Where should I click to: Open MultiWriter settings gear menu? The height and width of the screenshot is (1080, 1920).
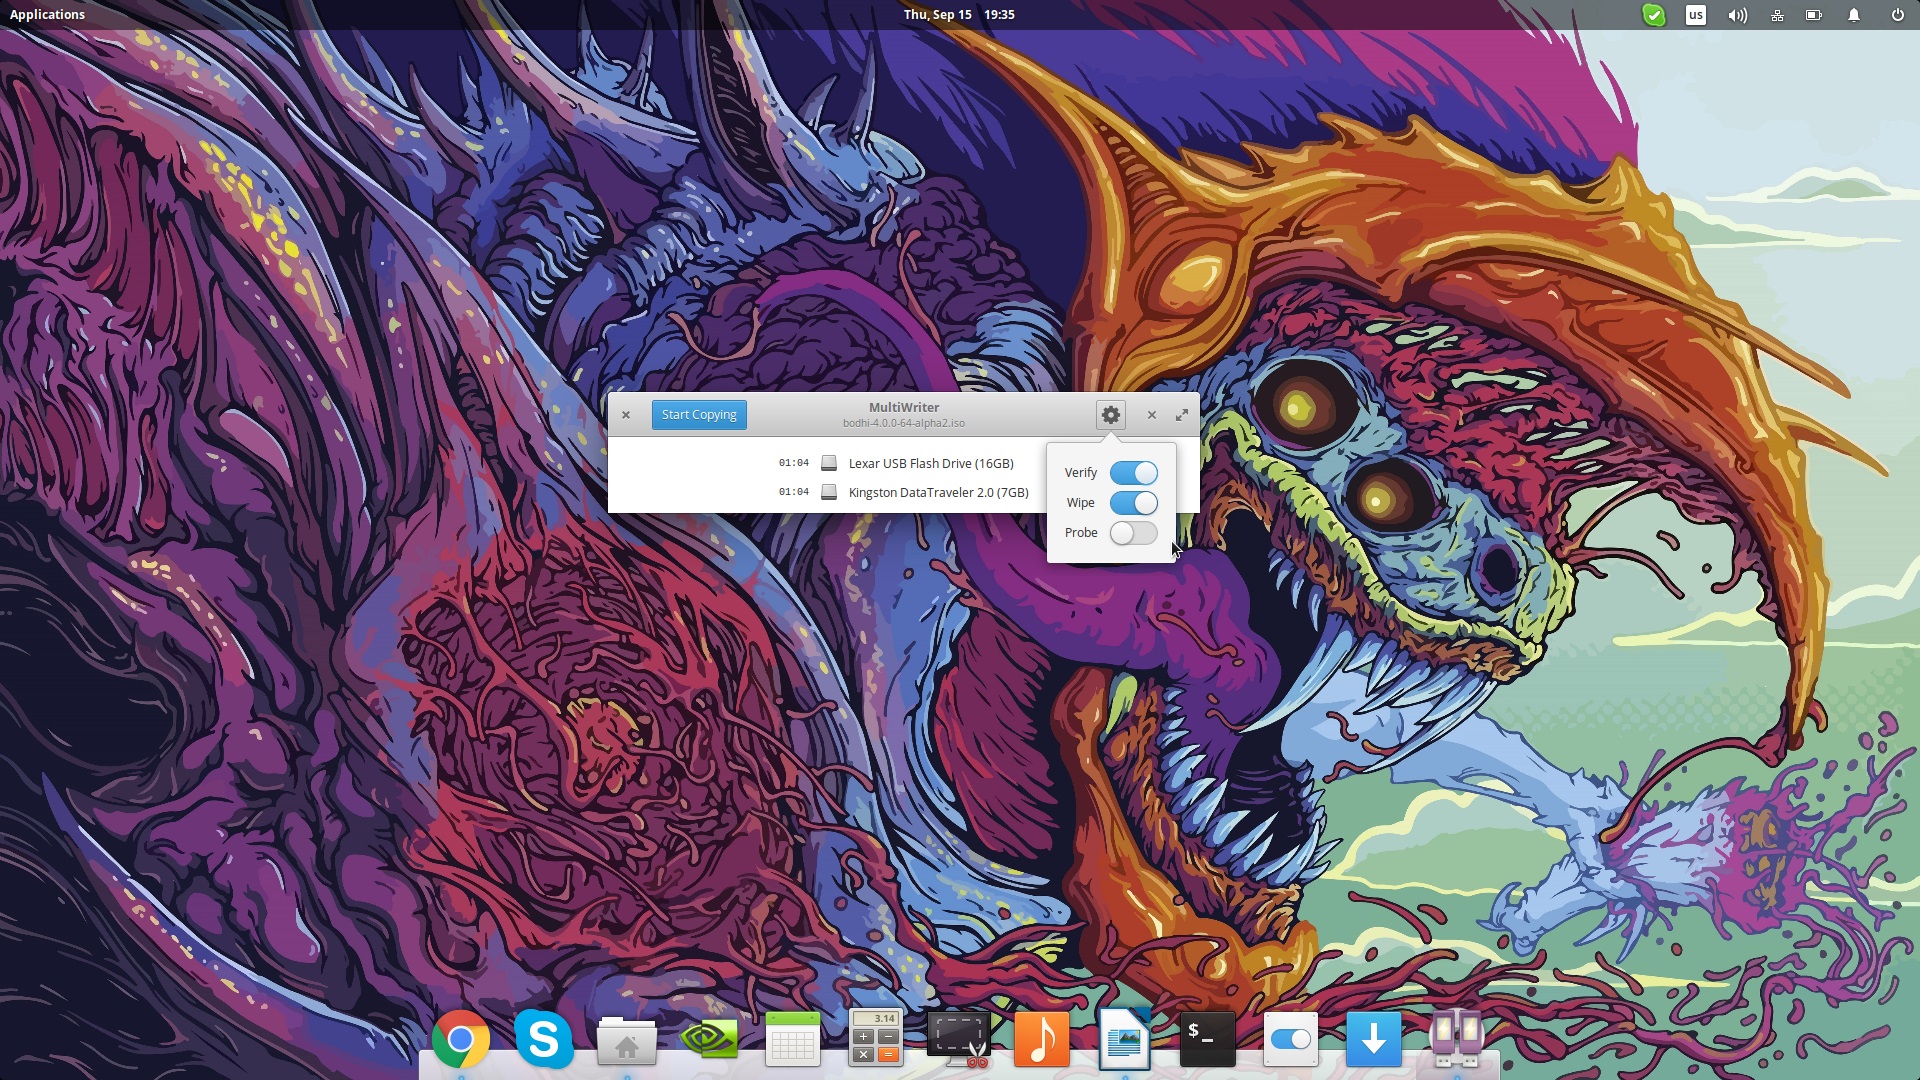coord(1110,415)
